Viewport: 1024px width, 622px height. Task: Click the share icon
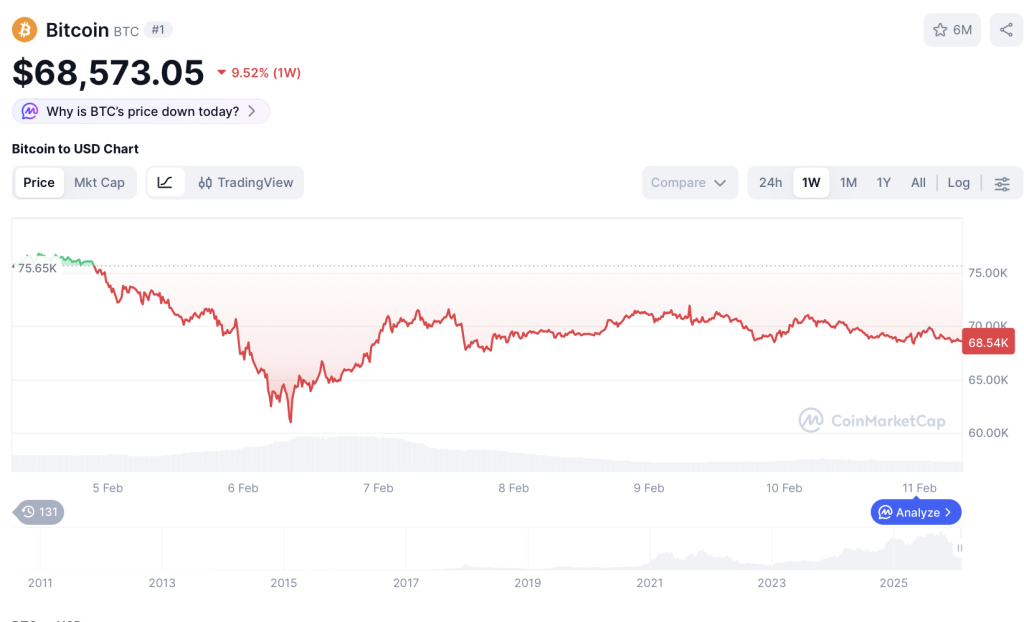1006,30
